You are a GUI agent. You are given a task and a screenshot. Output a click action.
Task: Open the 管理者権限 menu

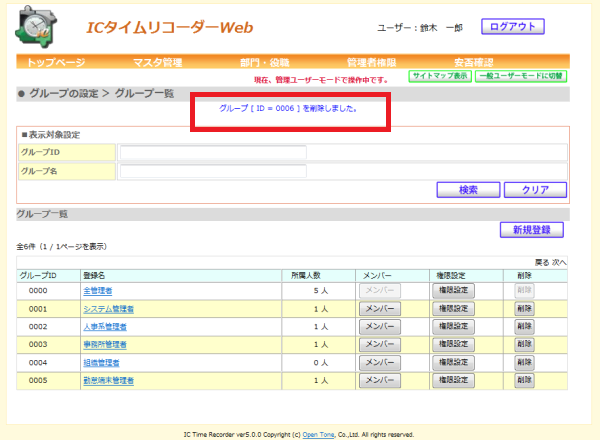(x=372, y=62)
